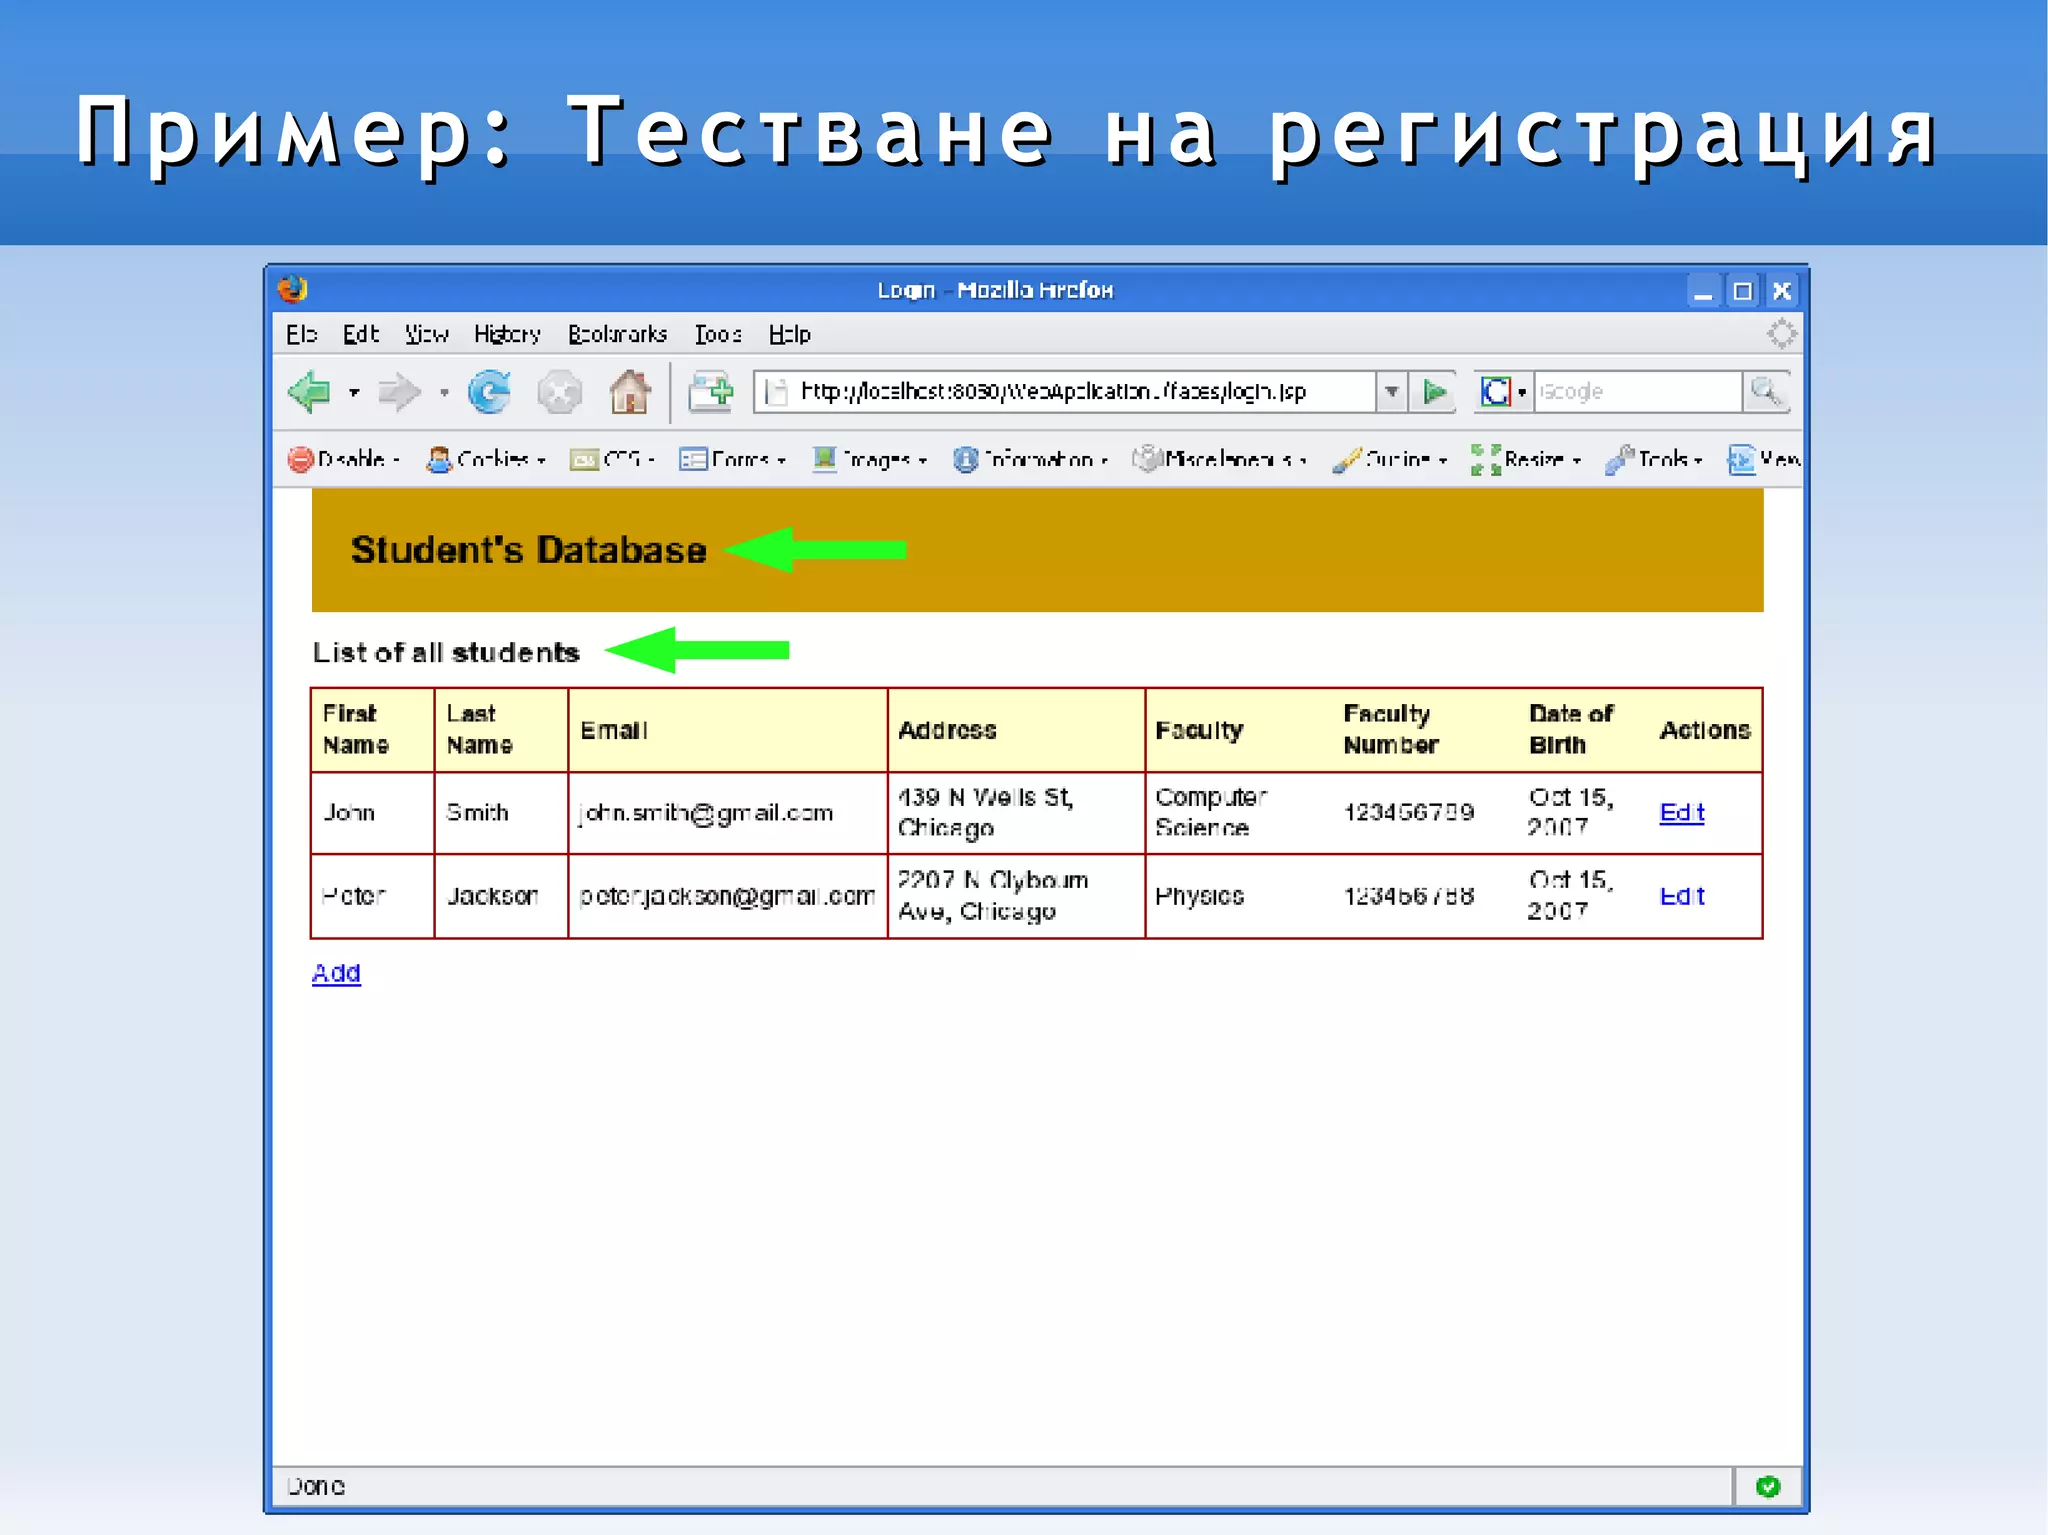Click the magnifier search button
Screen dimensions: 2048x1535
coord(1766,391)
